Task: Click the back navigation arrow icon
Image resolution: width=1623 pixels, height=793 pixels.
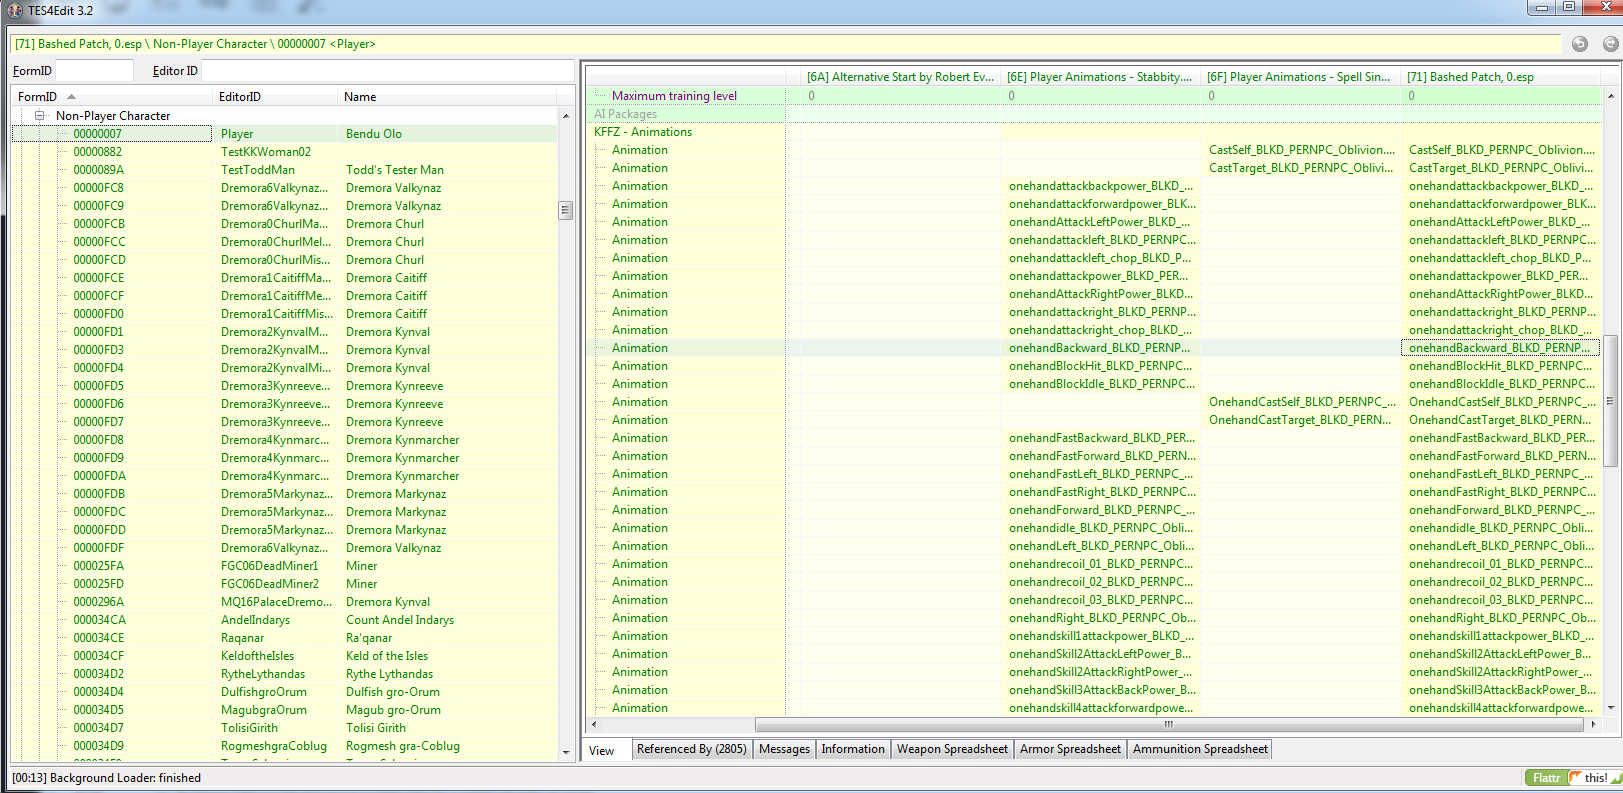Action: coord(1580,44)
